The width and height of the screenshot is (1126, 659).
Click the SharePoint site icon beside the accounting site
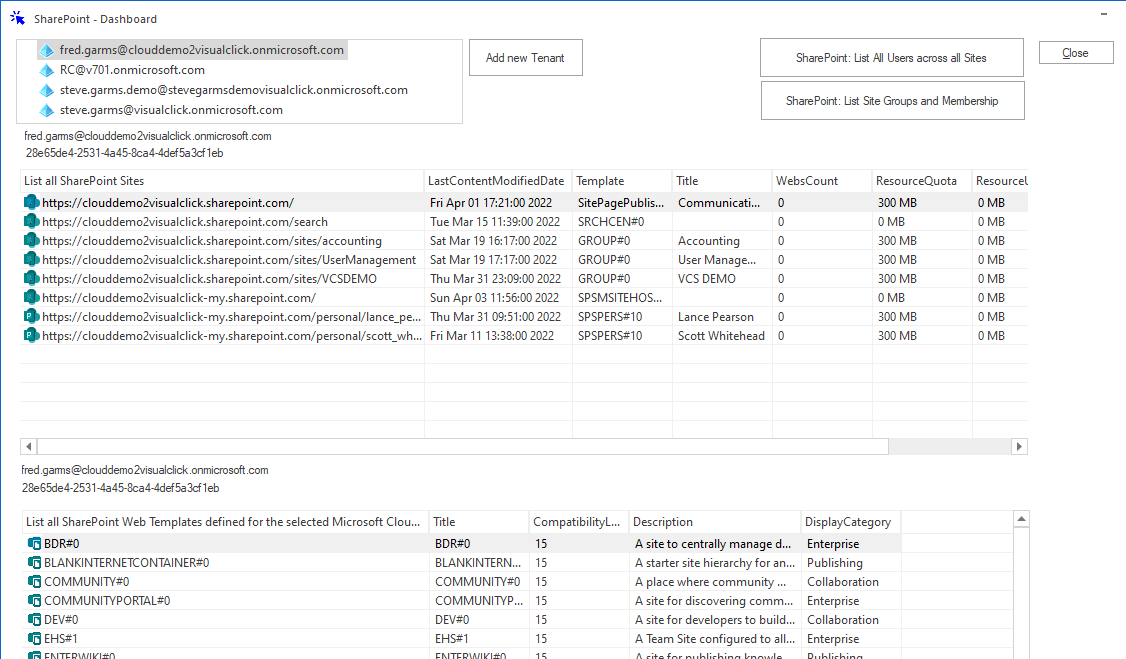pyautogui.click(x=31, y=240)
